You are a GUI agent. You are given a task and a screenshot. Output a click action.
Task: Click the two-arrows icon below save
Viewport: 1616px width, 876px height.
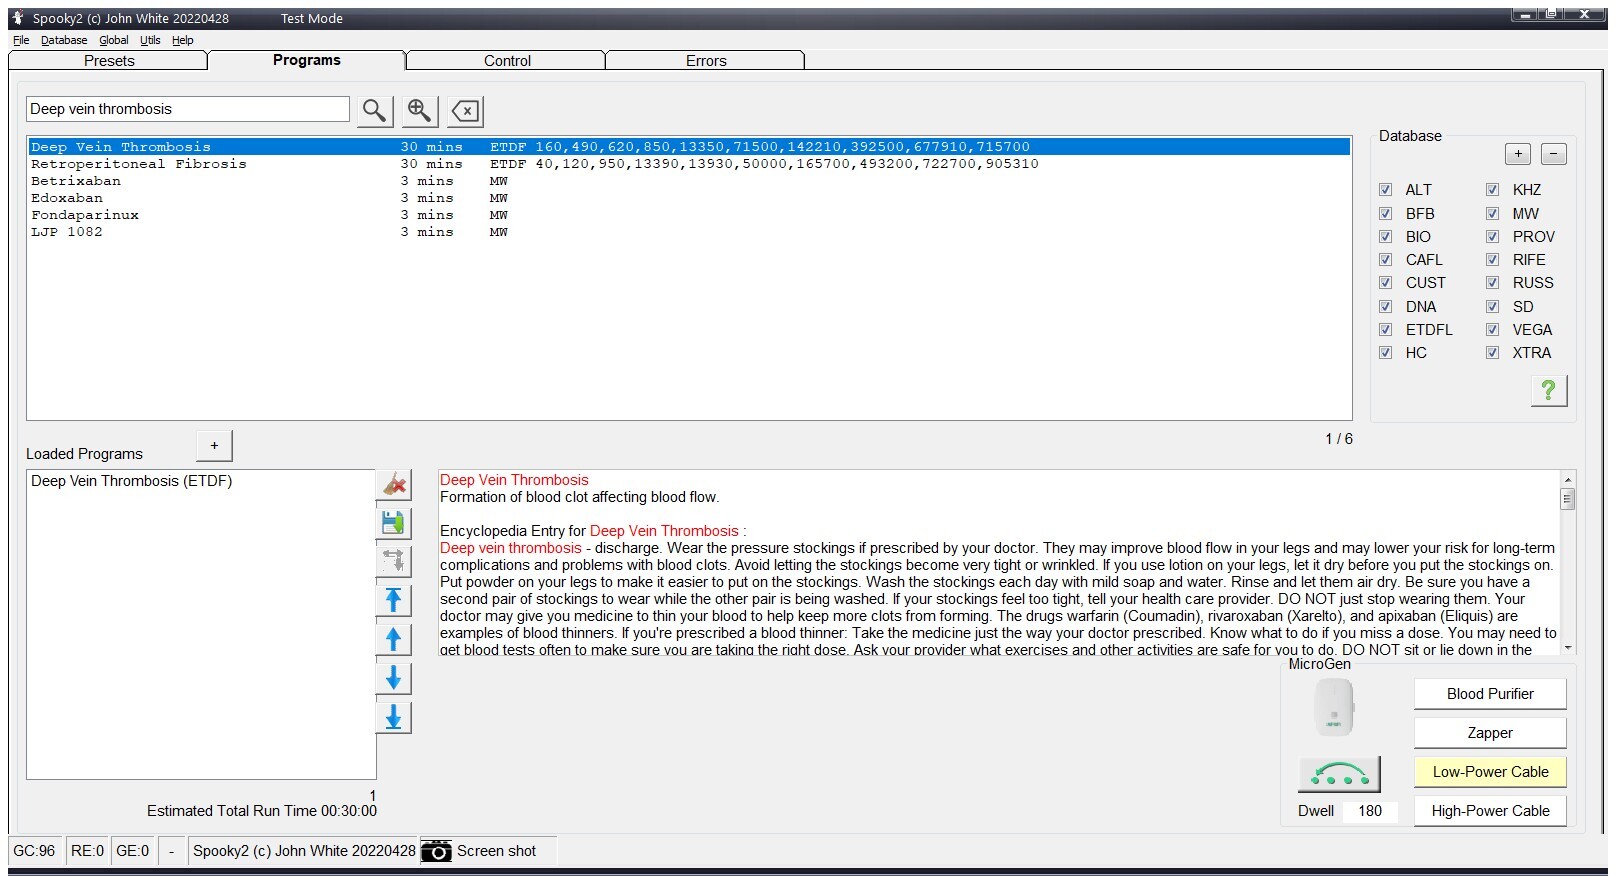click(394, 561)
